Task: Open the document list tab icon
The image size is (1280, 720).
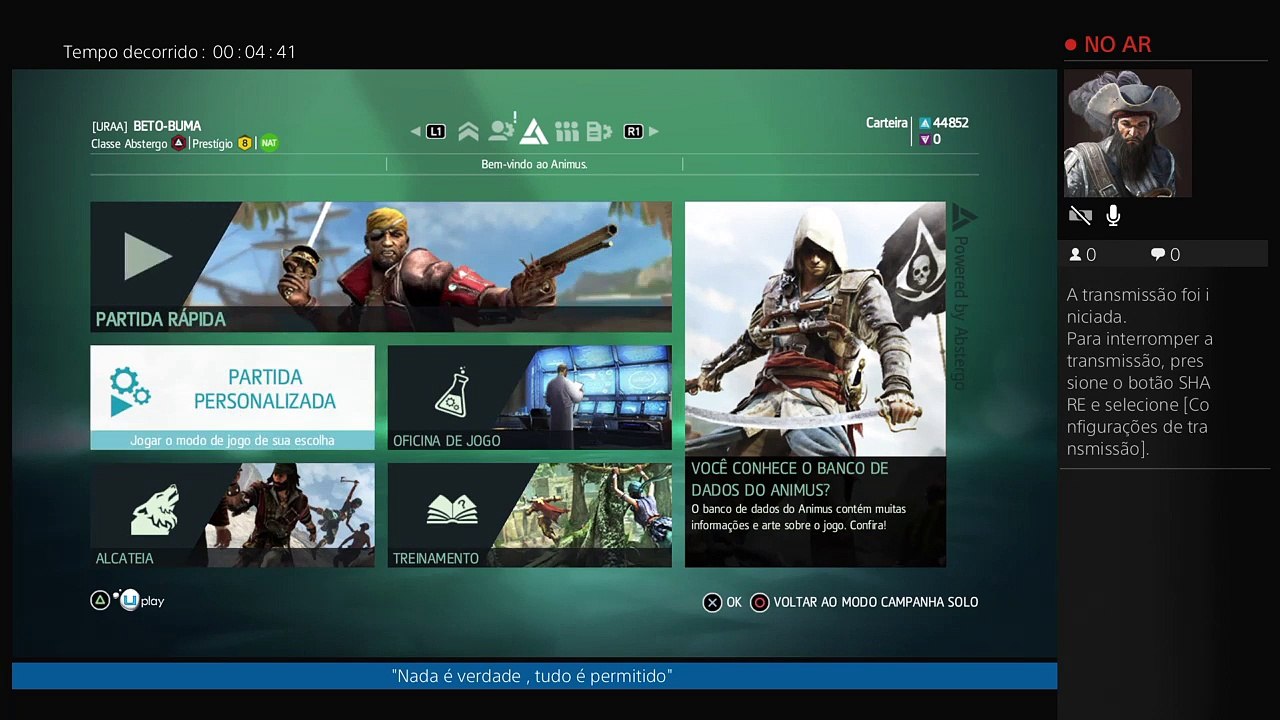Action: click(x=599, y=131)
